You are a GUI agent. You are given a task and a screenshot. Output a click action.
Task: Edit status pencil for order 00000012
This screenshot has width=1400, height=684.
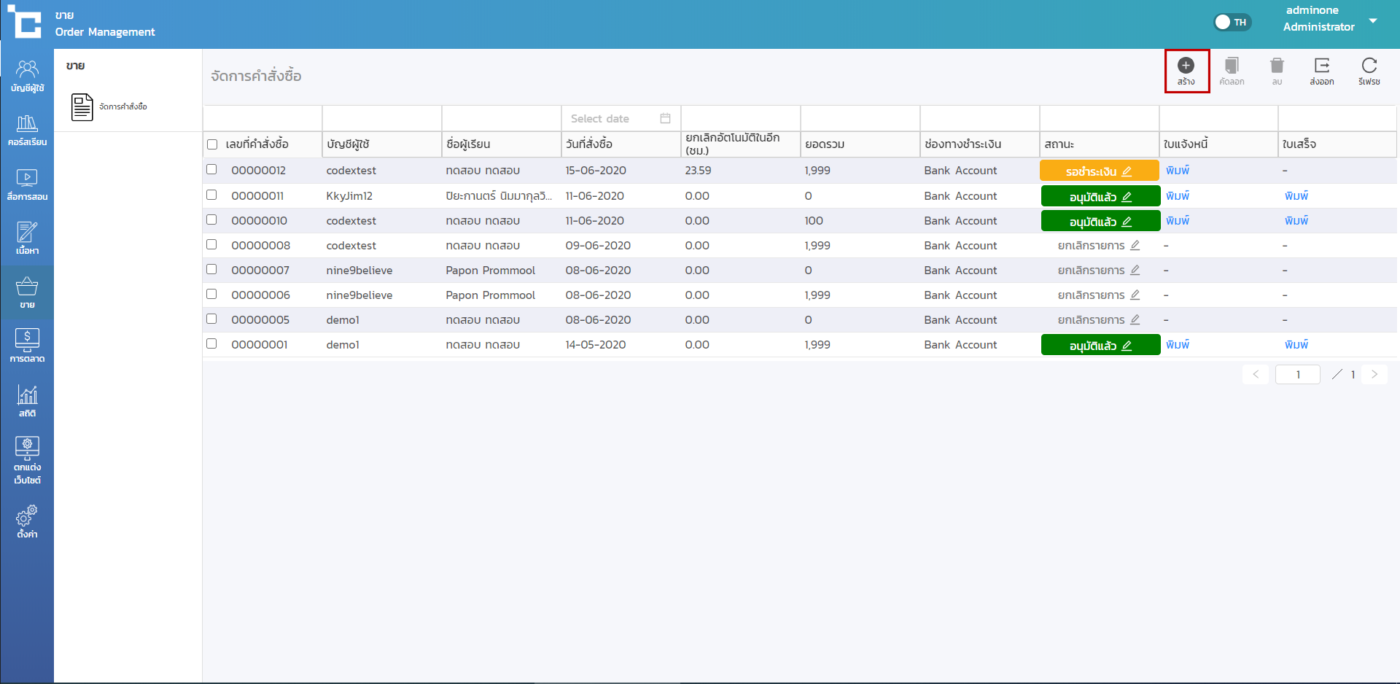pyautogui.click(x=1127, y=171)
